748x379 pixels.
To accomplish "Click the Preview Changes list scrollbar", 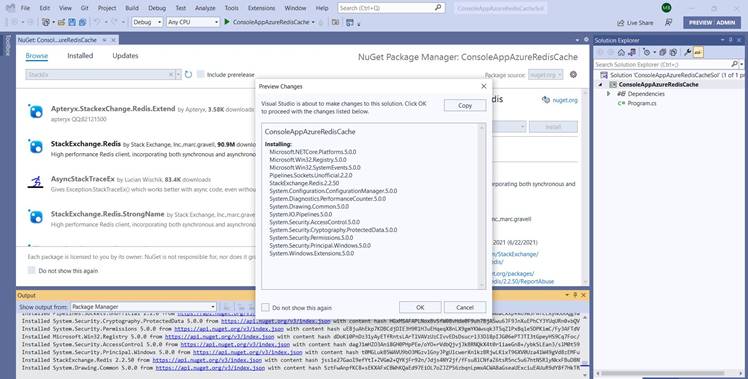I will 482,206.
